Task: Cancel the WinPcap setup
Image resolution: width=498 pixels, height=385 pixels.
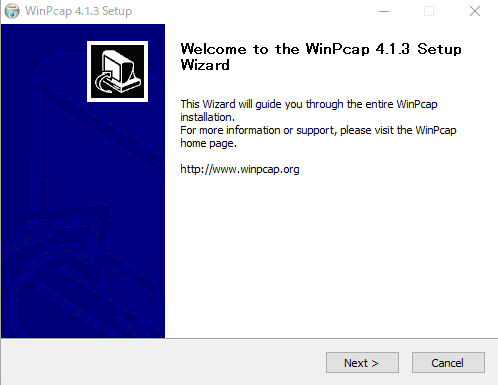Action: 448,363
